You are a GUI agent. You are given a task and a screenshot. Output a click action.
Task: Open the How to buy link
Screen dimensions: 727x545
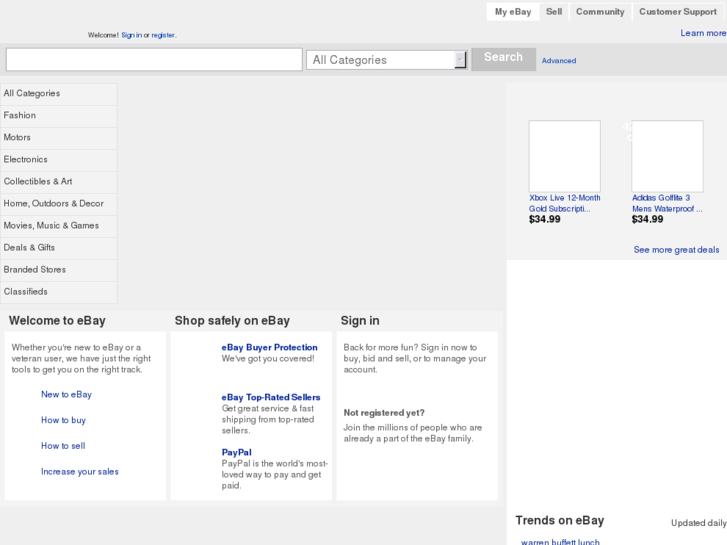64,420
